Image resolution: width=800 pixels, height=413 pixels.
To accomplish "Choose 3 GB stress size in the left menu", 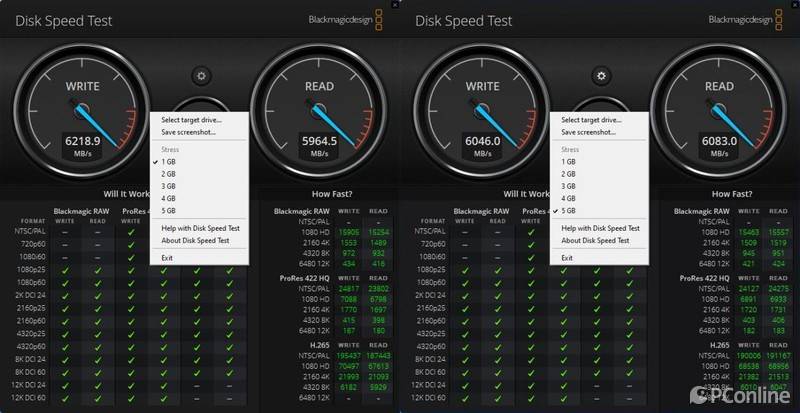I will point(169,186).
